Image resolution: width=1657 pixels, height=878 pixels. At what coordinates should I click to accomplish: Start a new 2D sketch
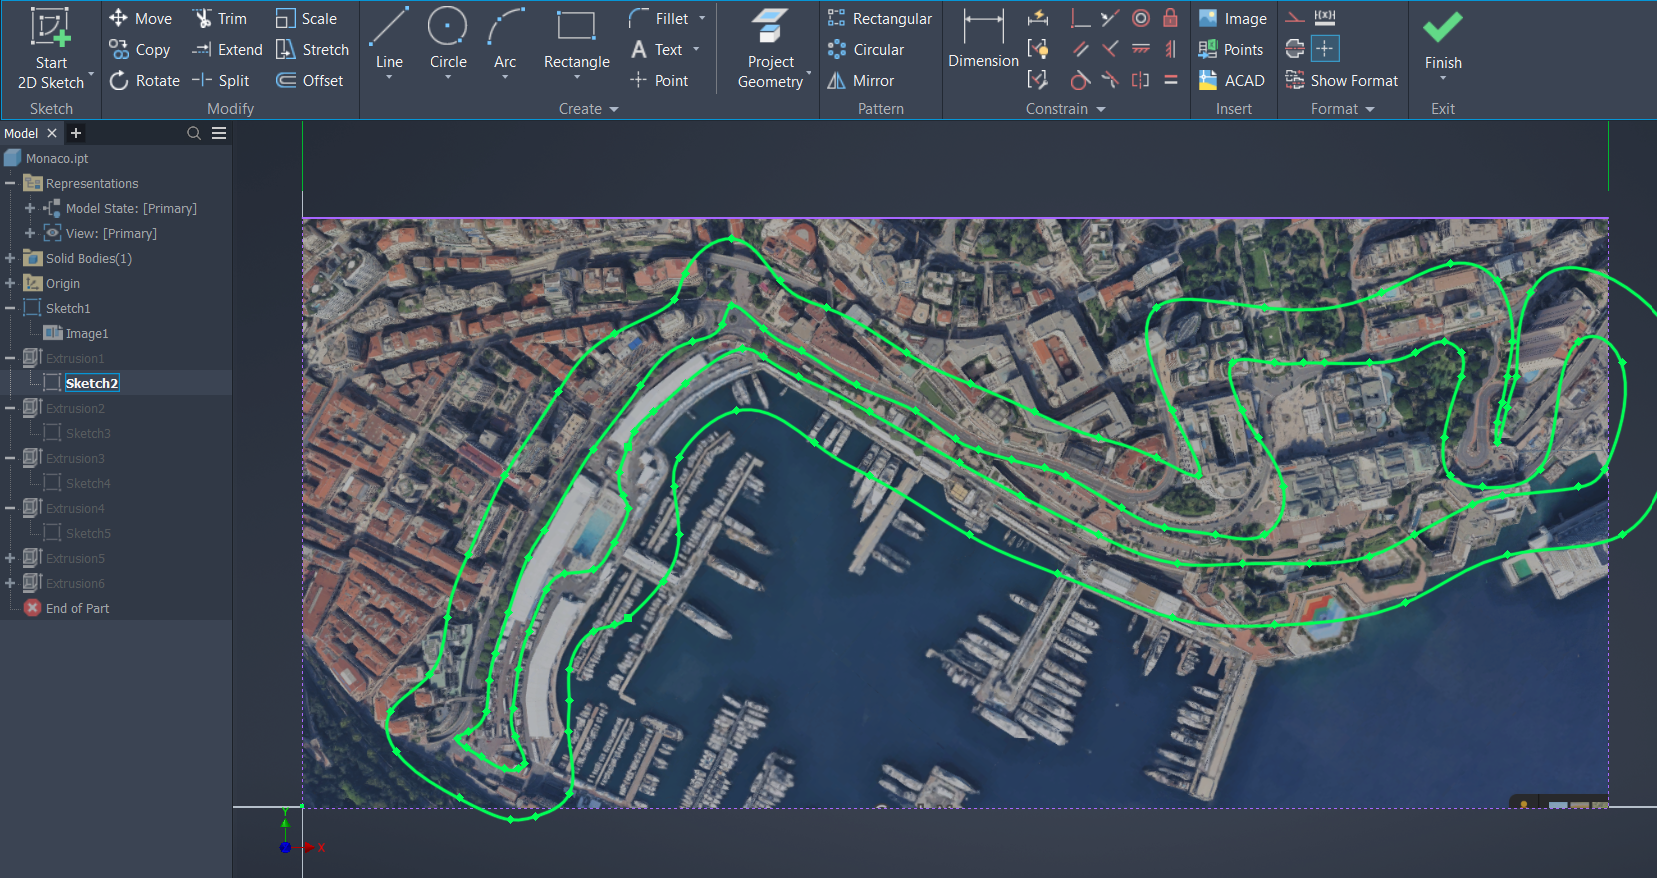pos(51,49)
